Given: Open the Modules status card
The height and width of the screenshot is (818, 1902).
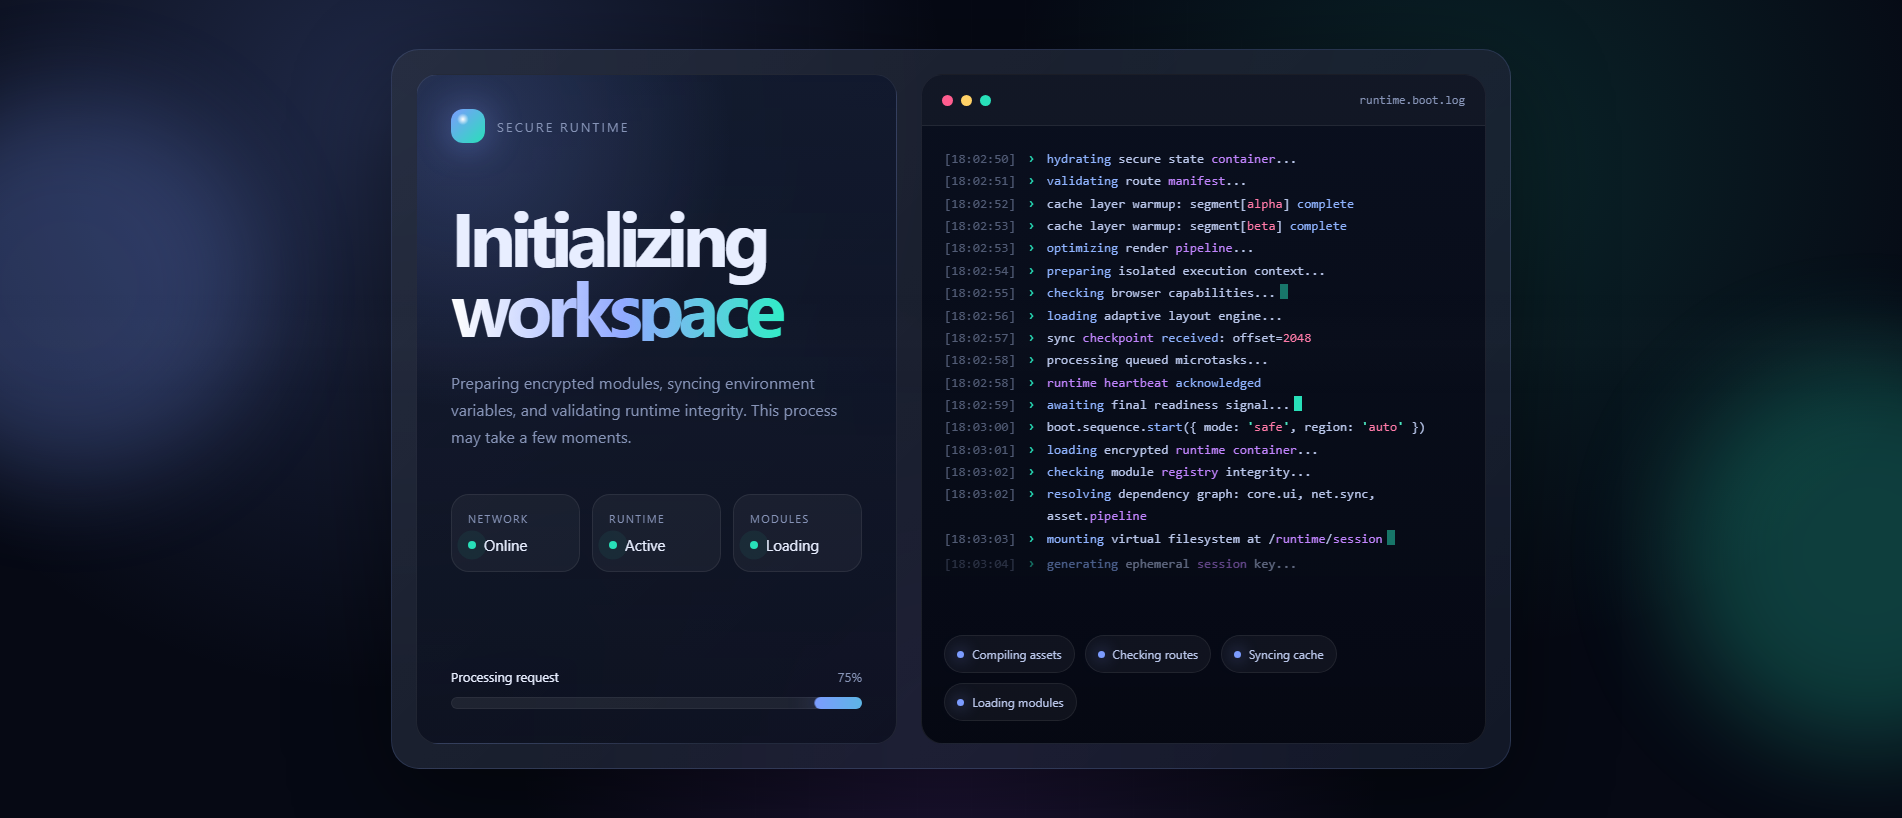Looking at the screenshot, I should point(797,533).
